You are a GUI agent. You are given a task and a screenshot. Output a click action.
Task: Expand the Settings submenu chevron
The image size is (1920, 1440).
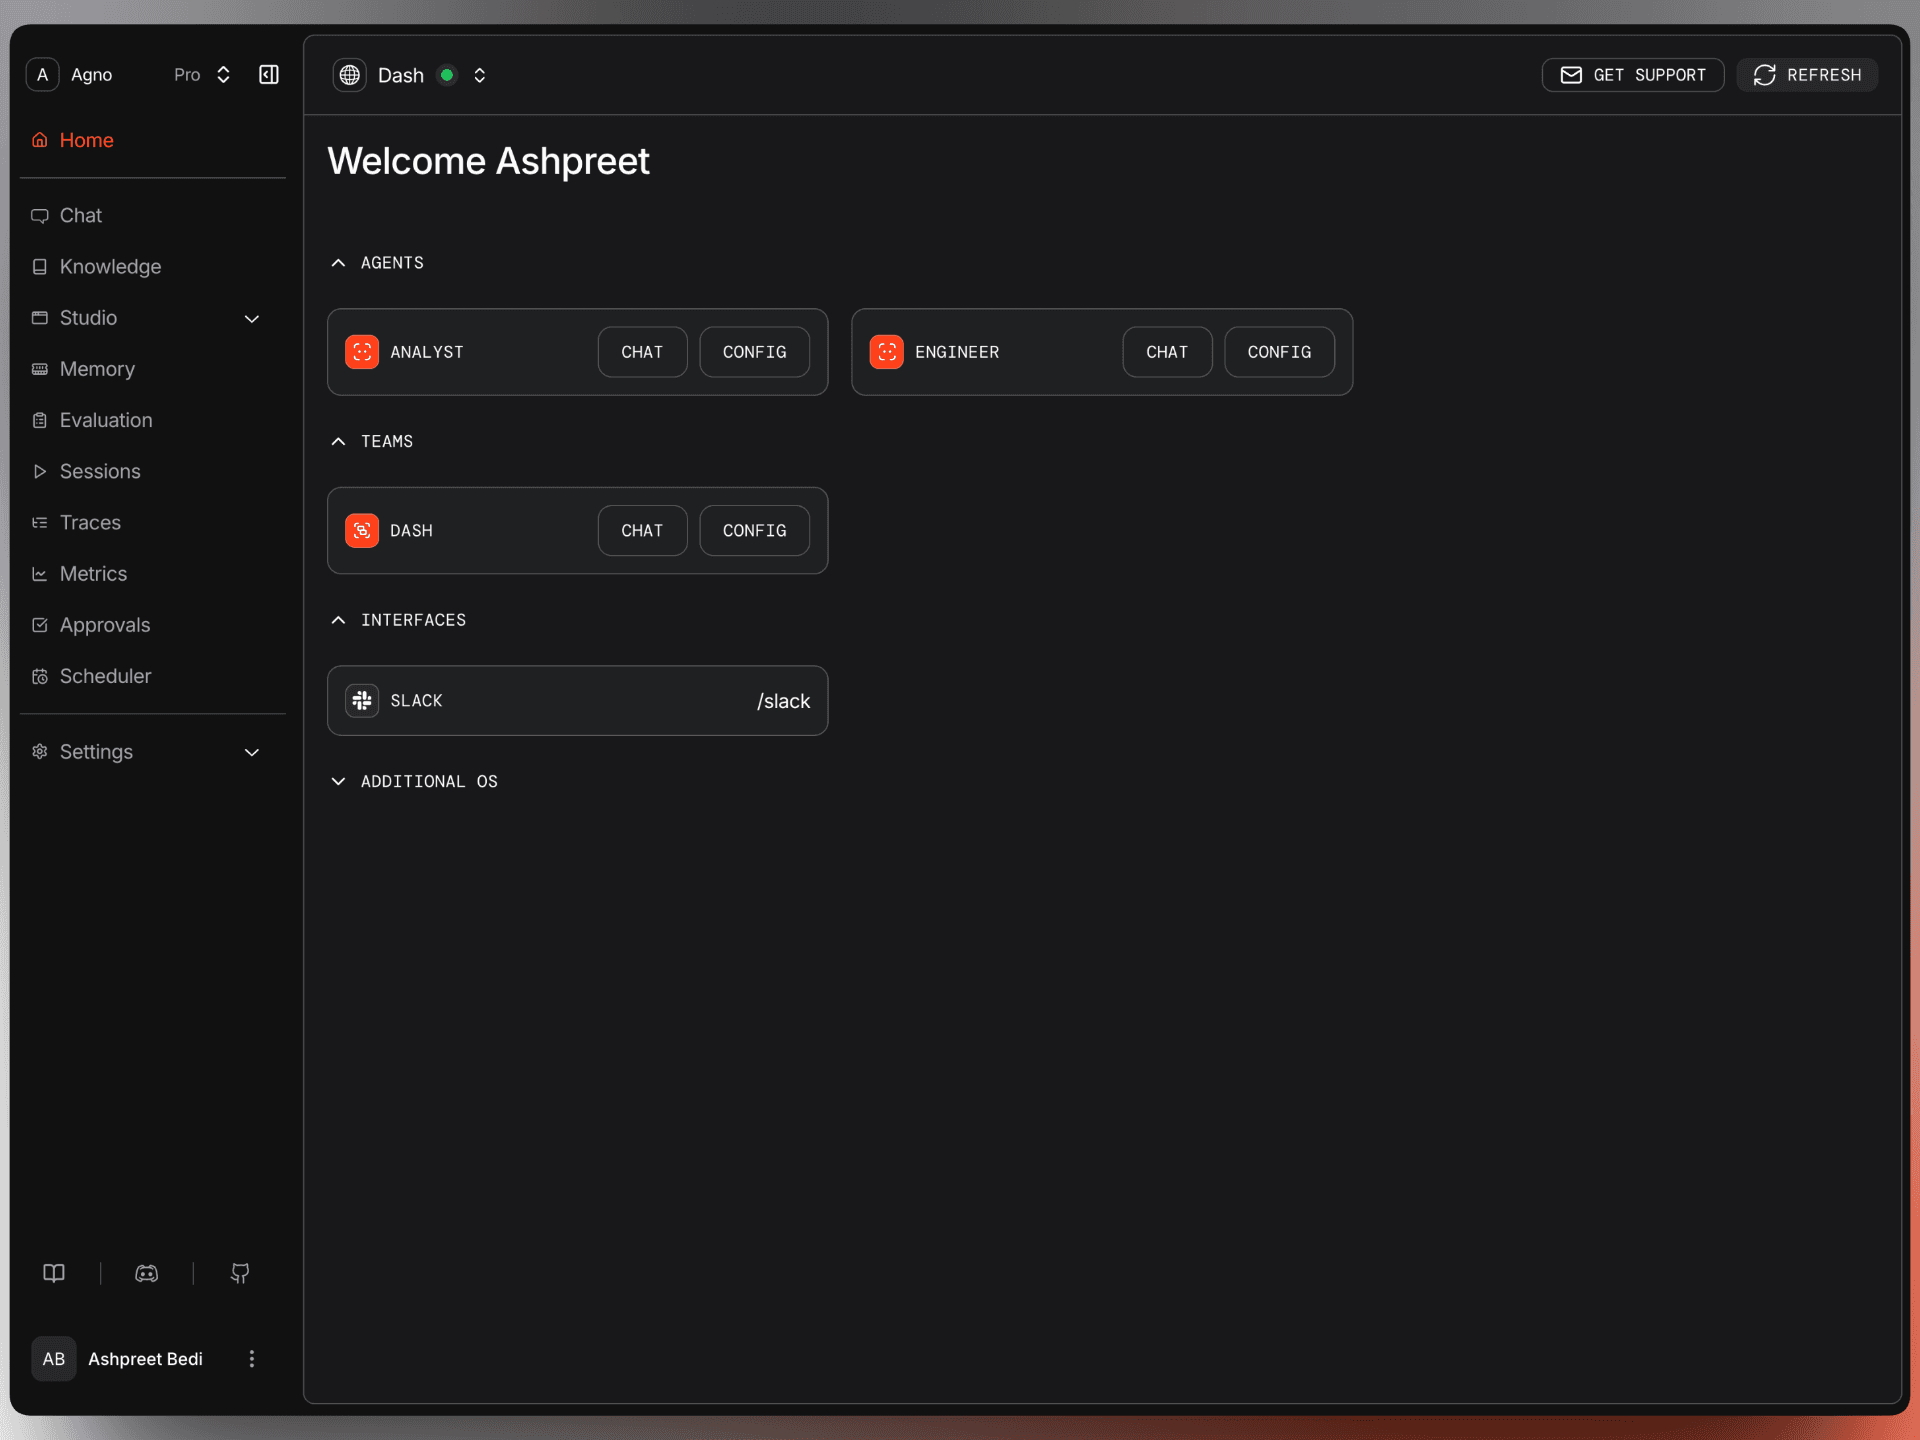pyautogui.click(x=252, y=752)
